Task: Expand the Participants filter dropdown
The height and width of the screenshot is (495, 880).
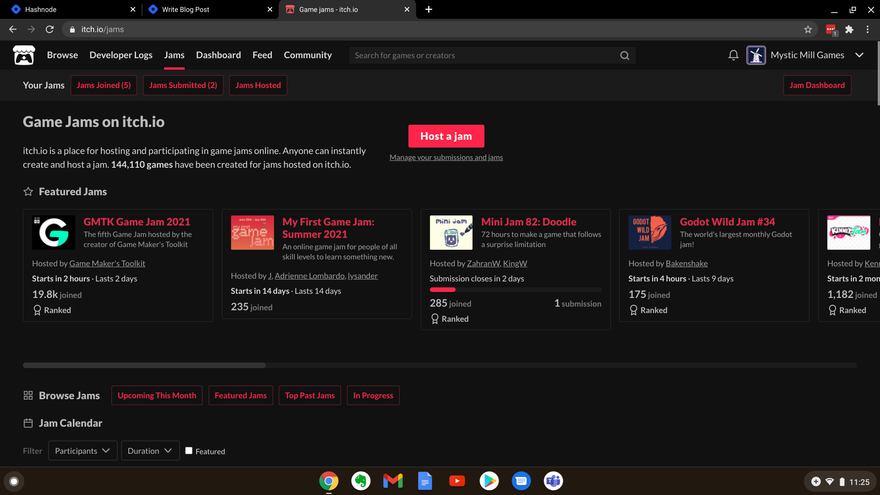Action: coord(82,451)
